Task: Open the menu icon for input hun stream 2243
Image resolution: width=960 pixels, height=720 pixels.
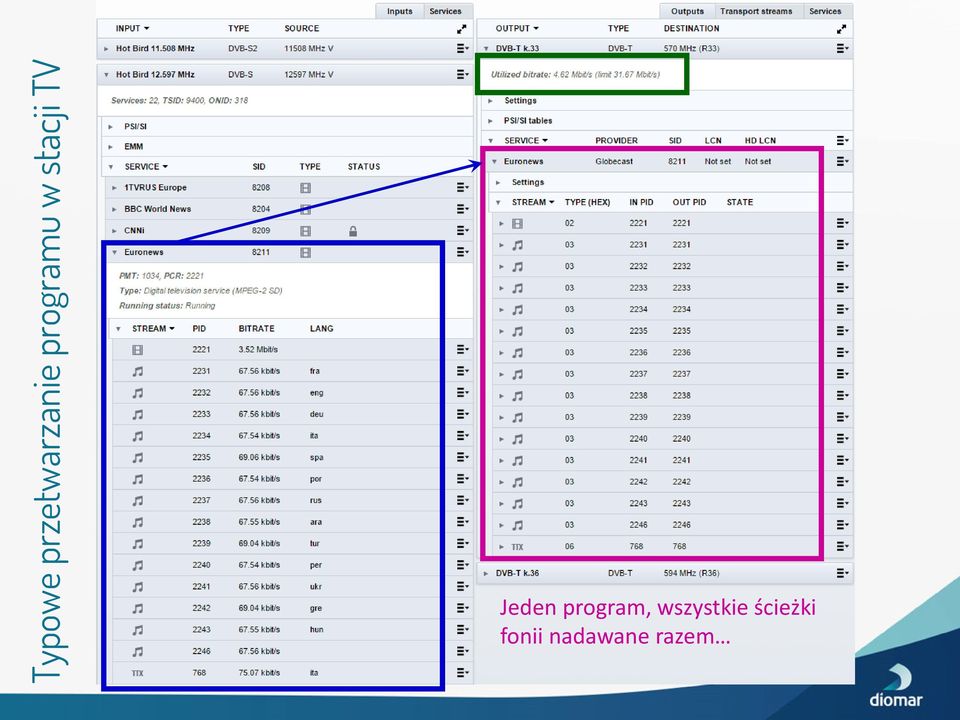Action: [463, 629]
